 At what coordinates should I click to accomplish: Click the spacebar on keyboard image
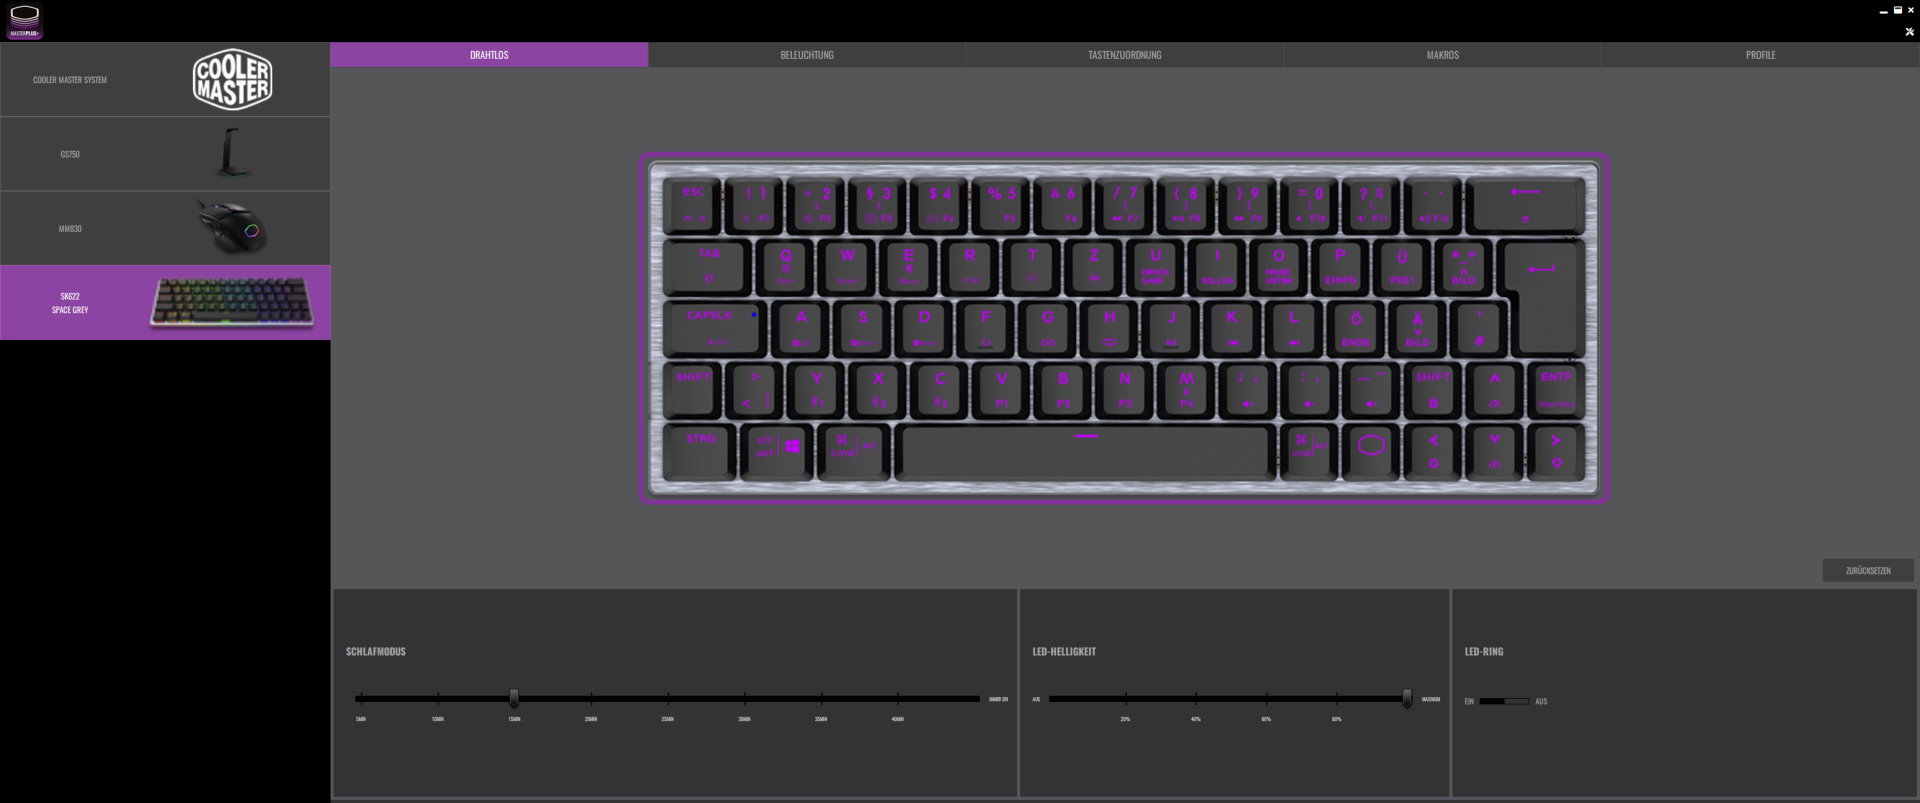1086,451
